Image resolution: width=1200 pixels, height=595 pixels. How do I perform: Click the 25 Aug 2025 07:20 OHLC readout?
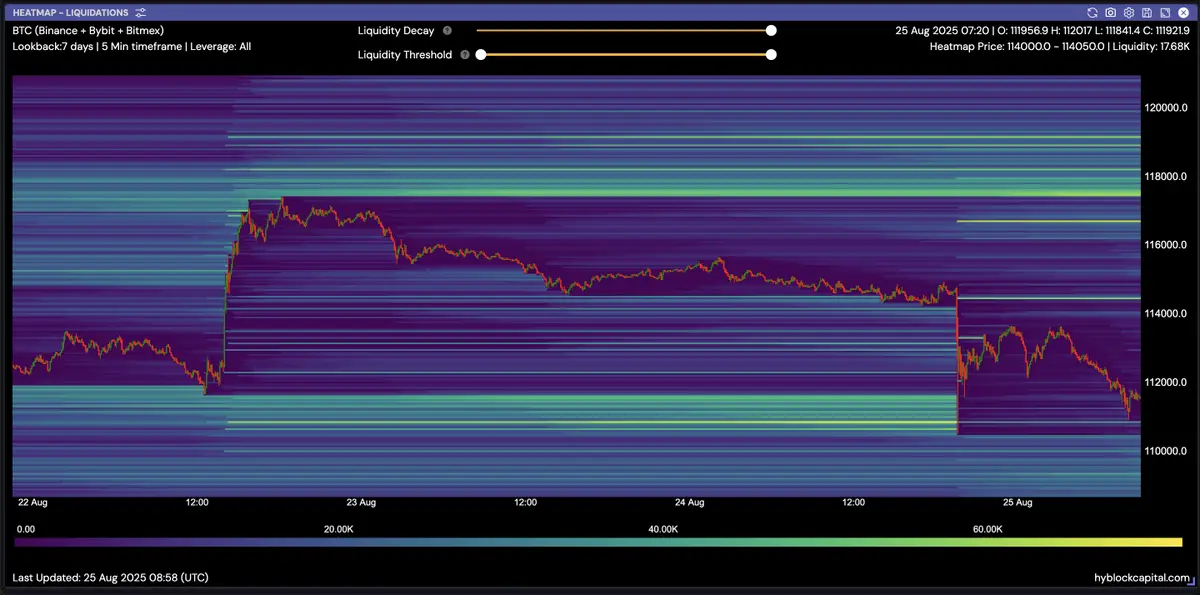1042,31
